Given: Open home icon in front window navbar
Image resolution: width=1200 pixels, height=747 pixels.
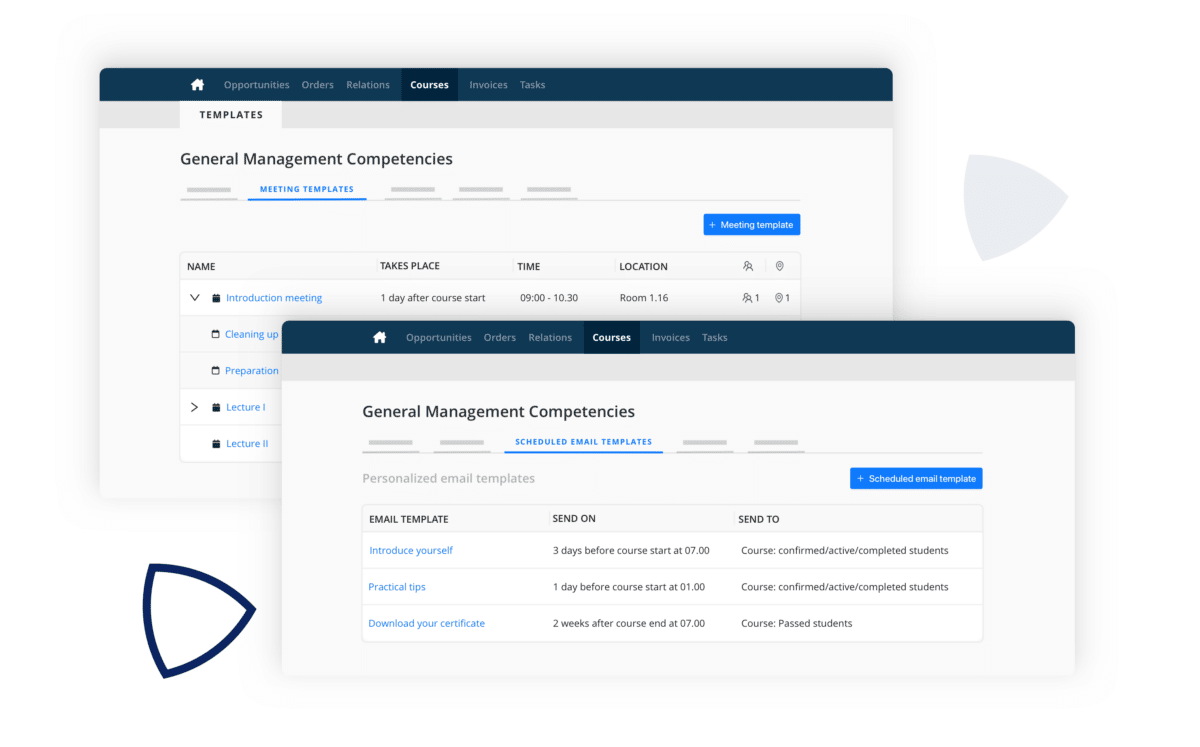Looking at the screenshot, I should pos(379,338).
